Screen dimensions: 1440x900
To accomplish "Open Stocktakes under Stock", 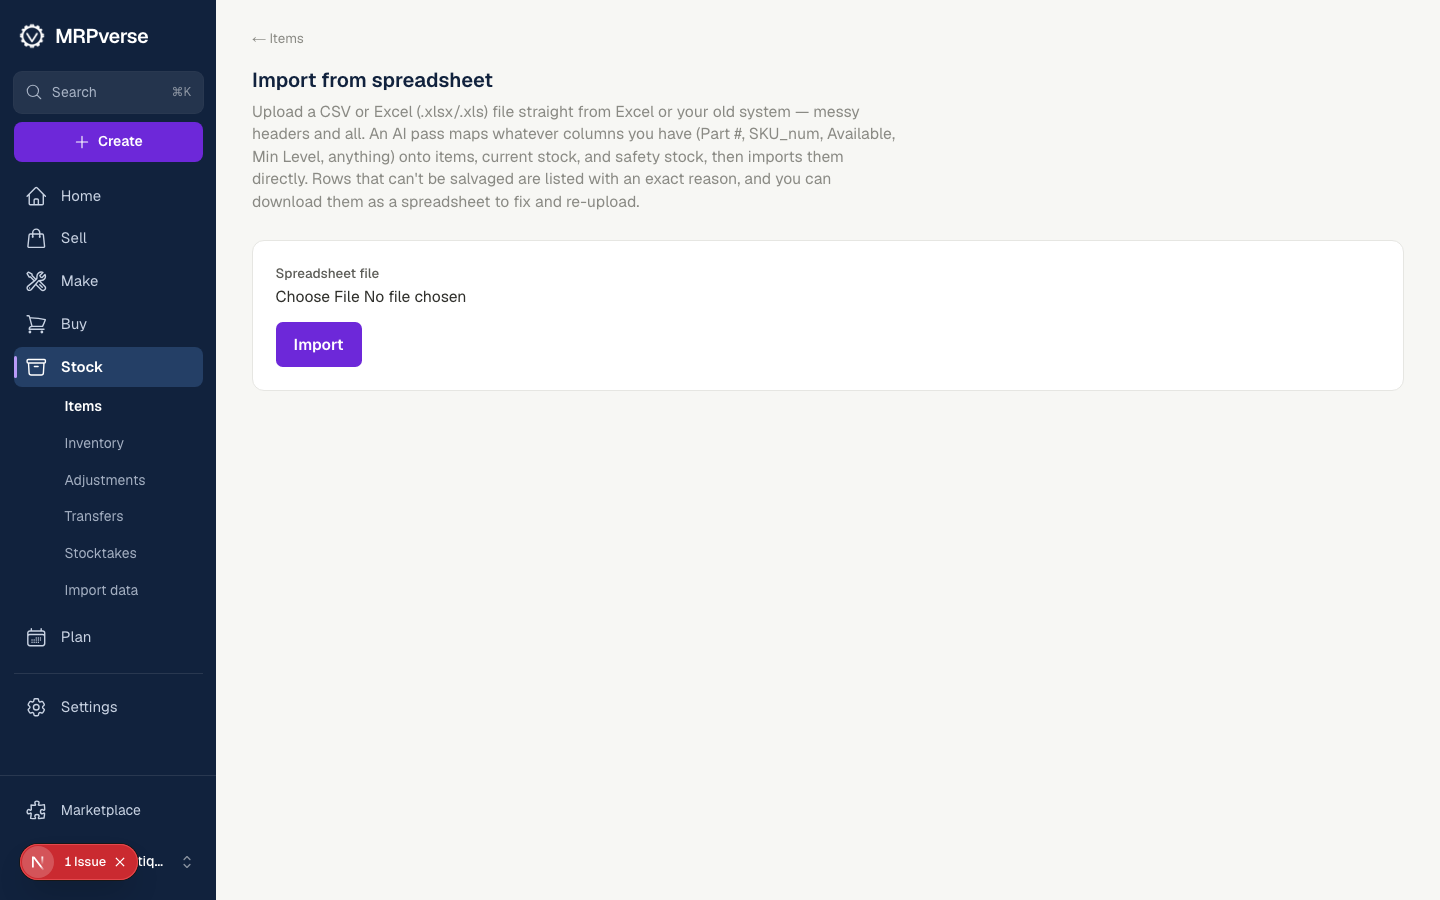I will (x=100, y=553).
